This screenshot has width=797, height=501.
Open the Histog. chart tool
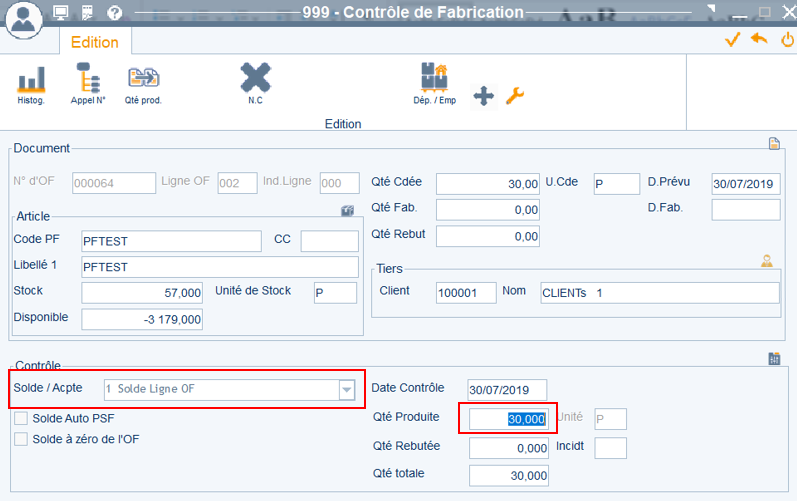coord(31,85)
